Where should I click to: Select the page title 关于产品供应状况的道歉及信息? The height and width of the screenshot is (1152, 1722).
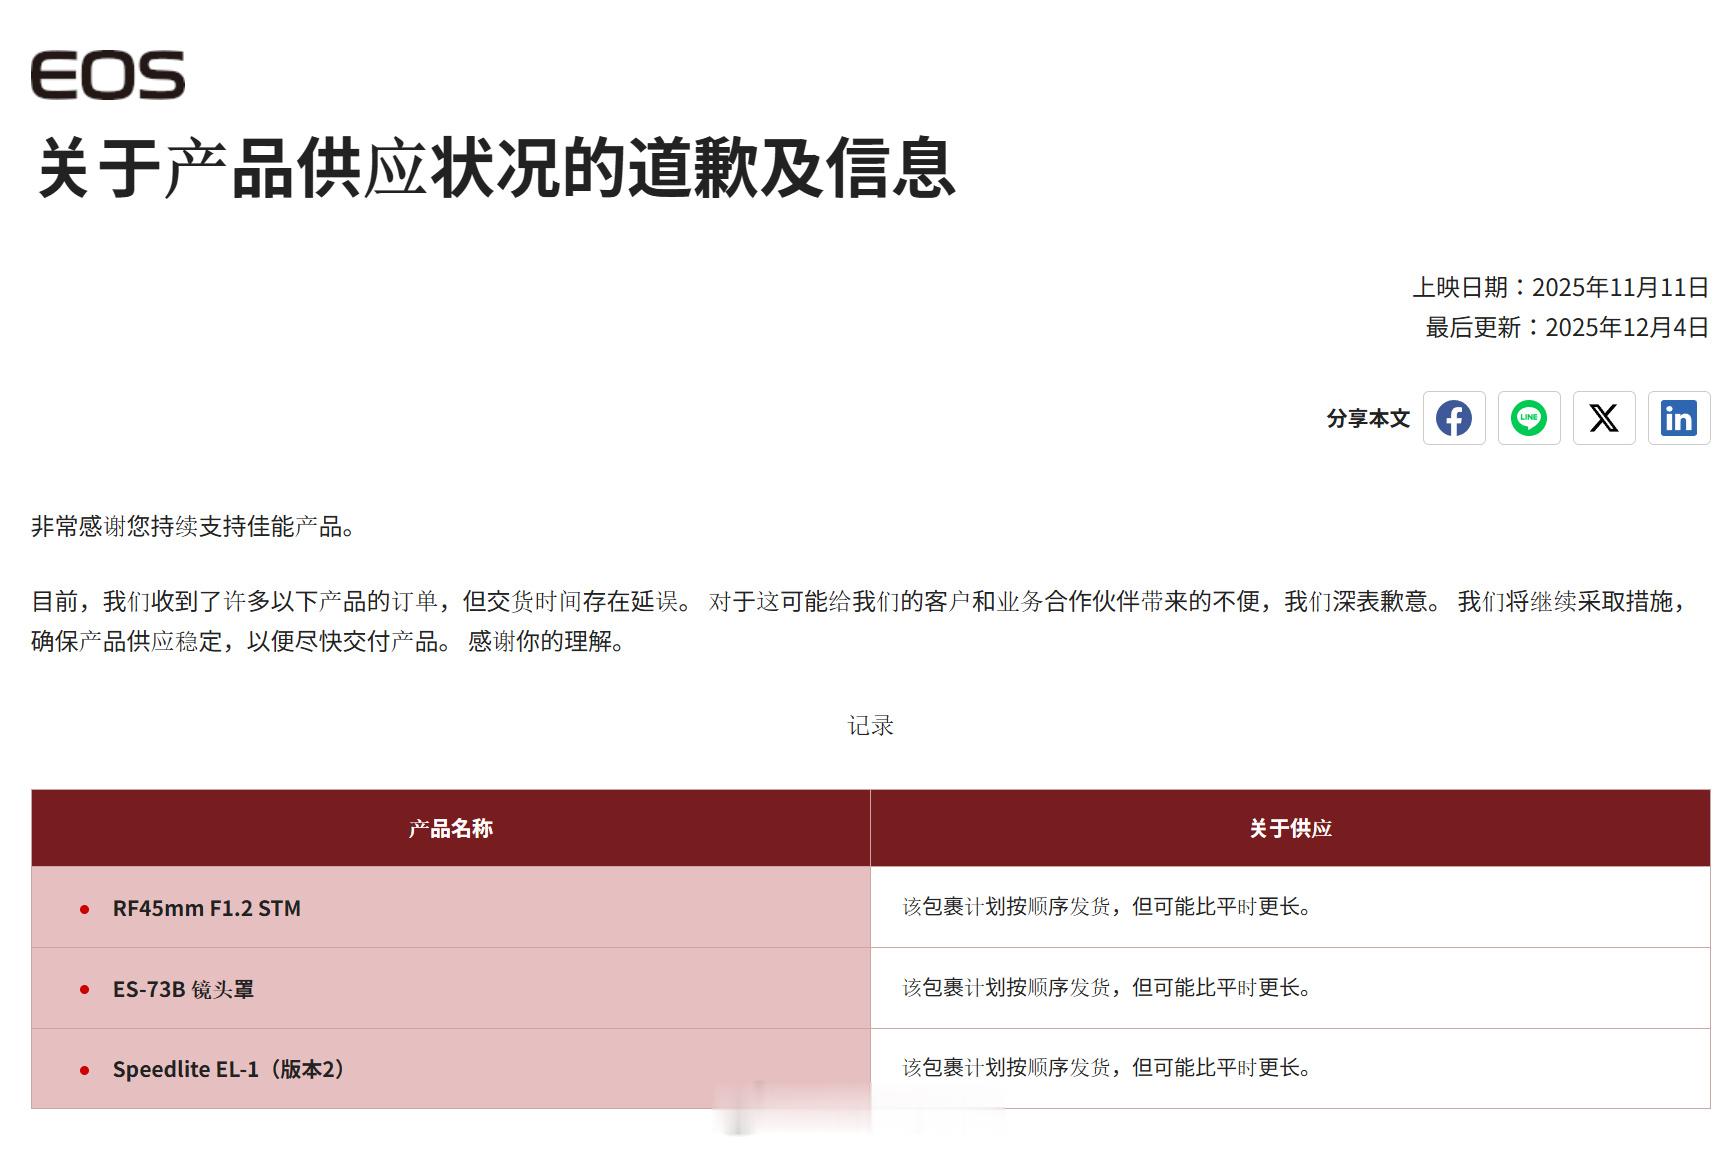pyautogui.click(x=496, y=168)
